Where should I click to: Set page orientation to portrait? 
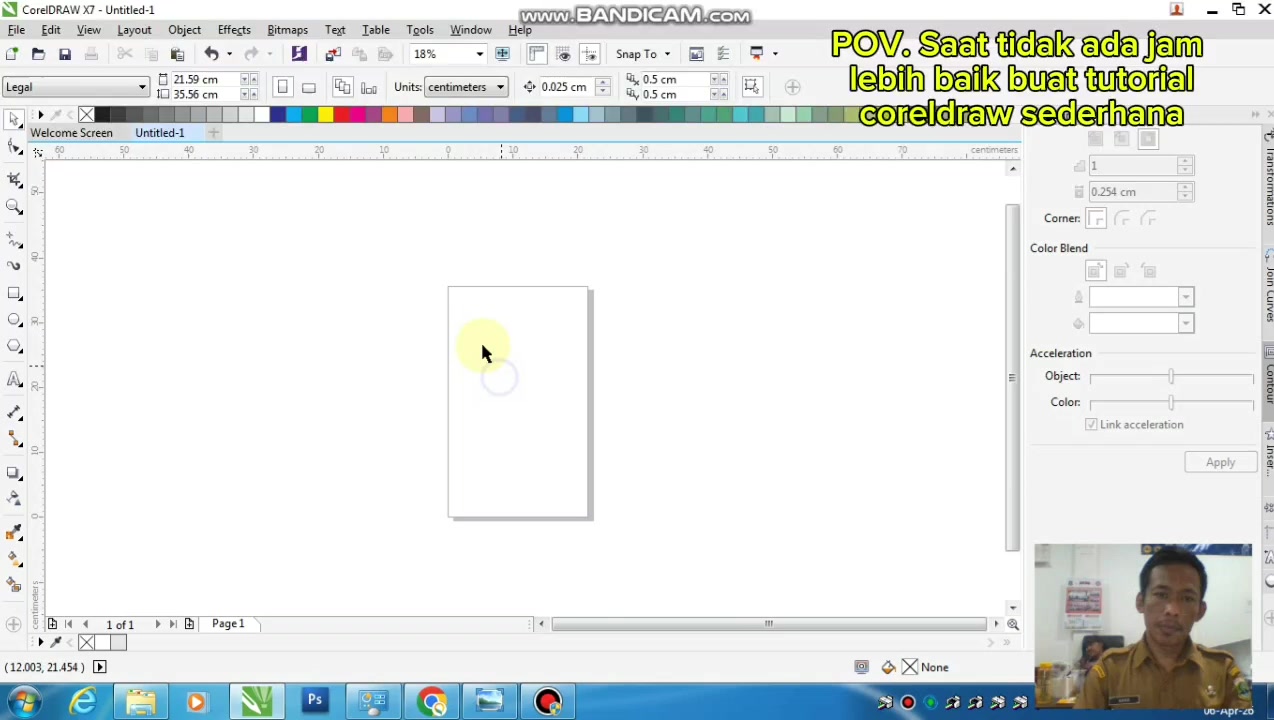point(282,87)
